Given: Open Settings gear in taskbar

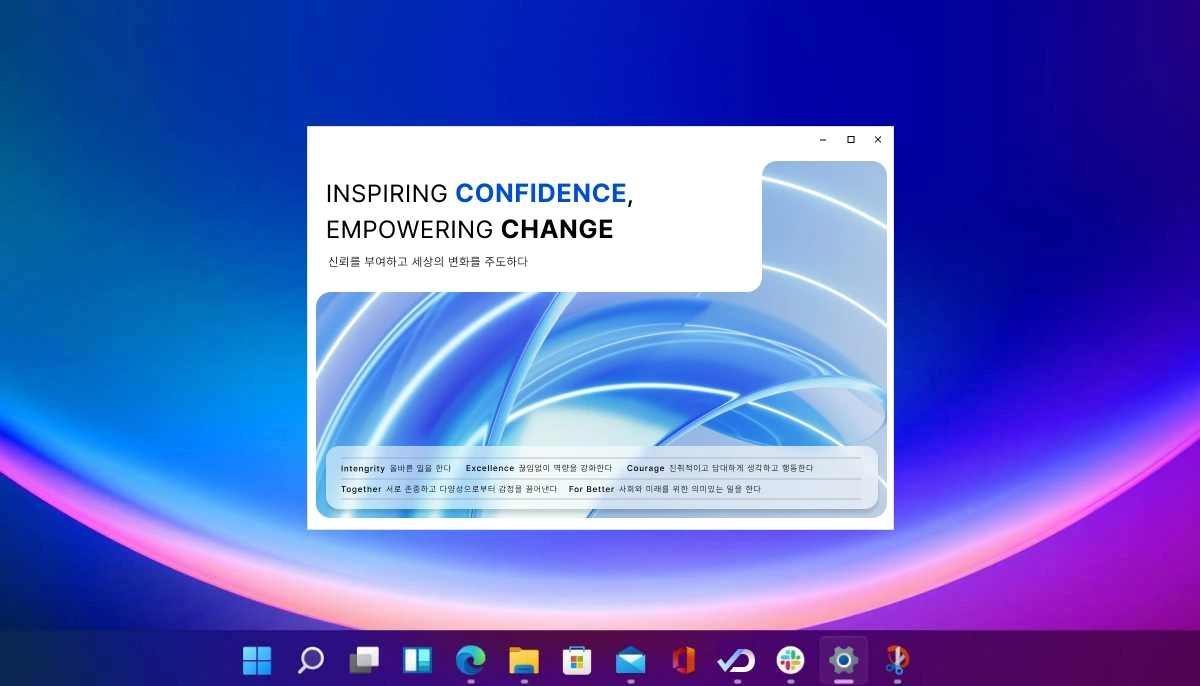Looking at the screenshot, I should click(x=844, y=660).
